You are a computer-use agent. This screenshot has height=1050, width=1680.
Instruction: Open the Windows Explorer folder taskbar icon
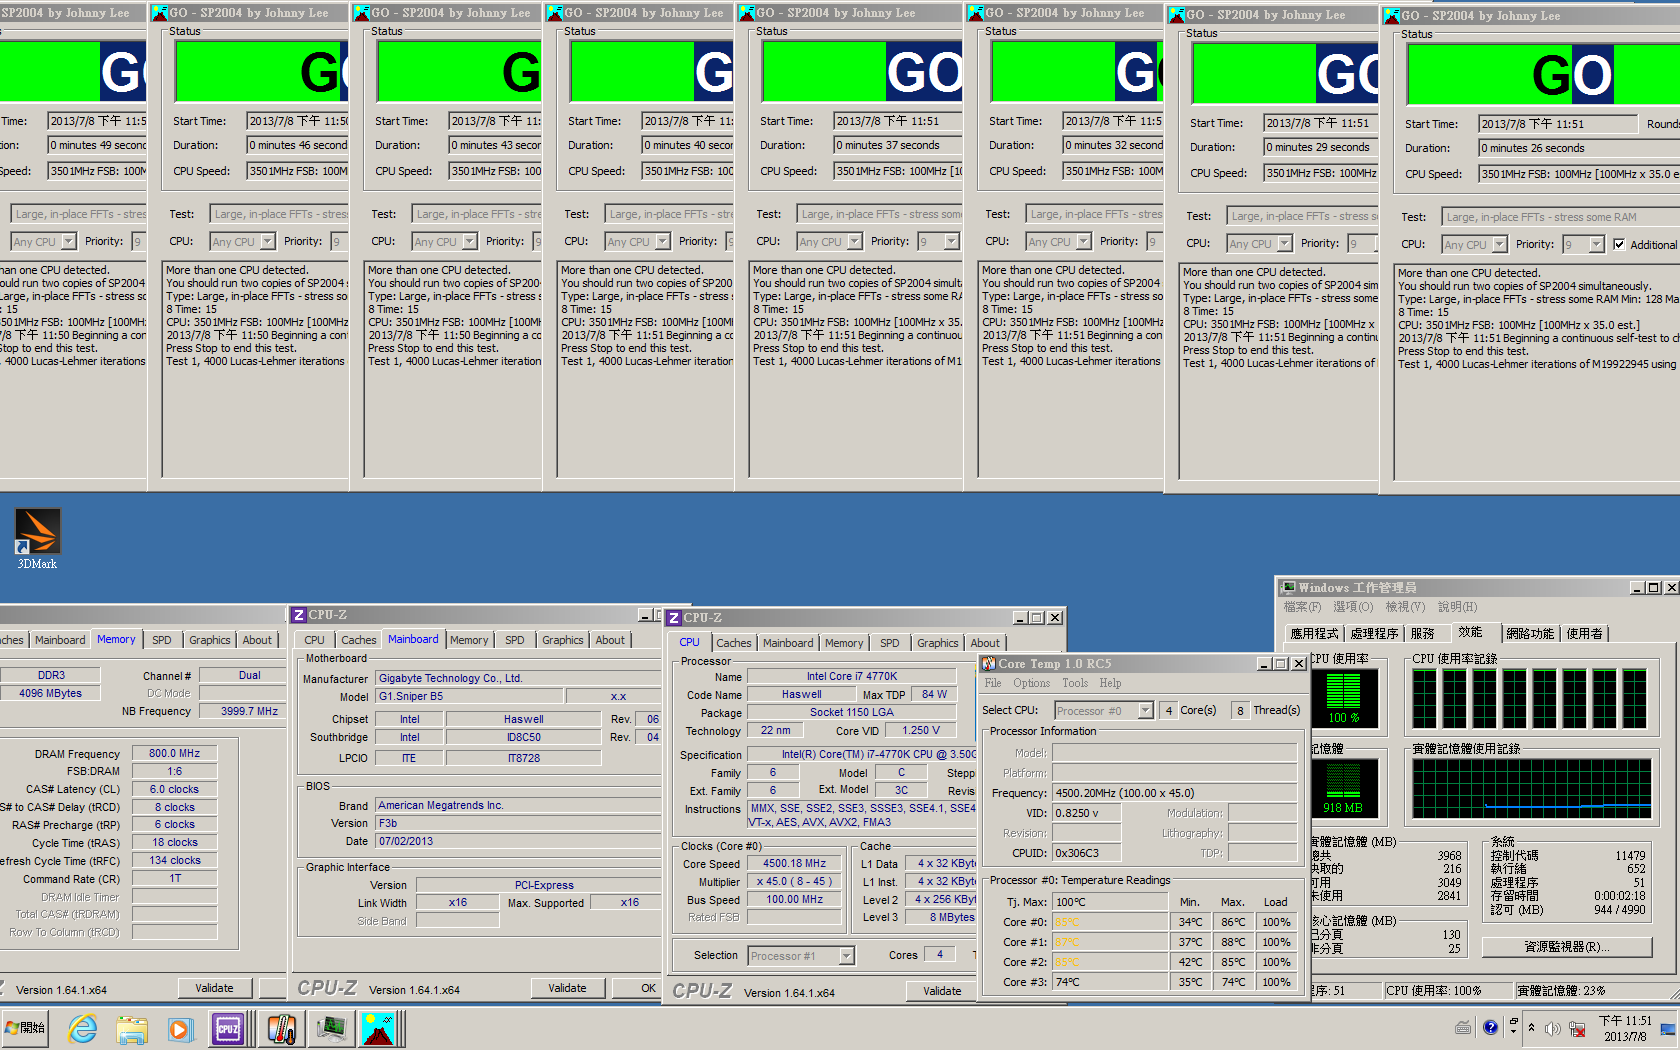coord(131,1028)
